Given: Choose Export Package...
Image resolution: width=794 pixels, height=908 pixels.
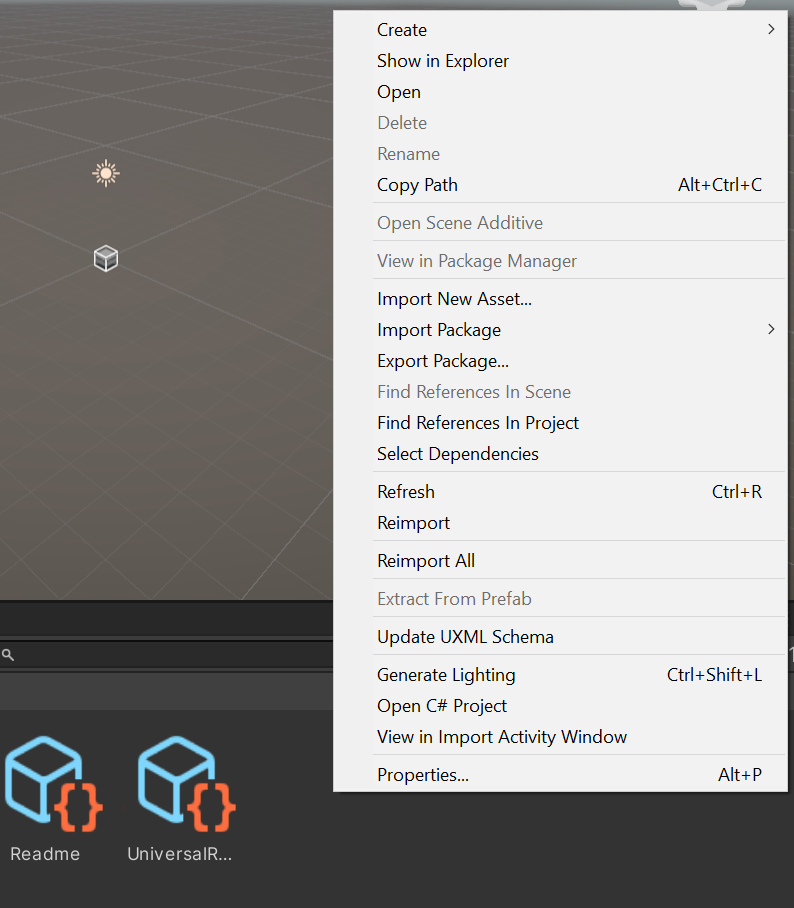Looking at the screenshot, I should coord(560,361).
